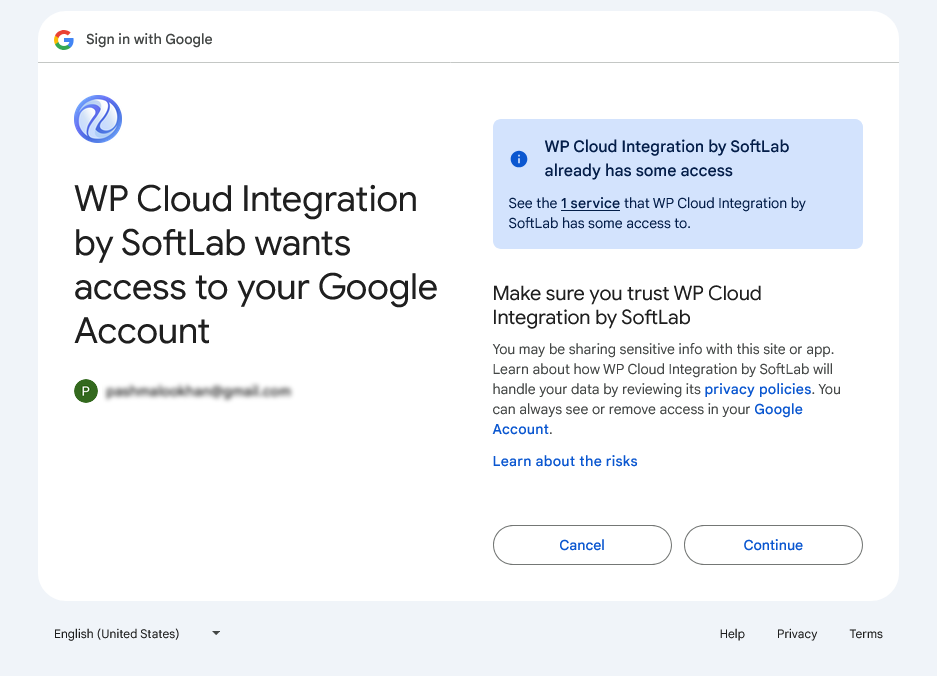This screenshot has width=937, height=676.
Task: Click heading 'WP Cloud Integration by SoftLab wants access'
Action: 256,264
